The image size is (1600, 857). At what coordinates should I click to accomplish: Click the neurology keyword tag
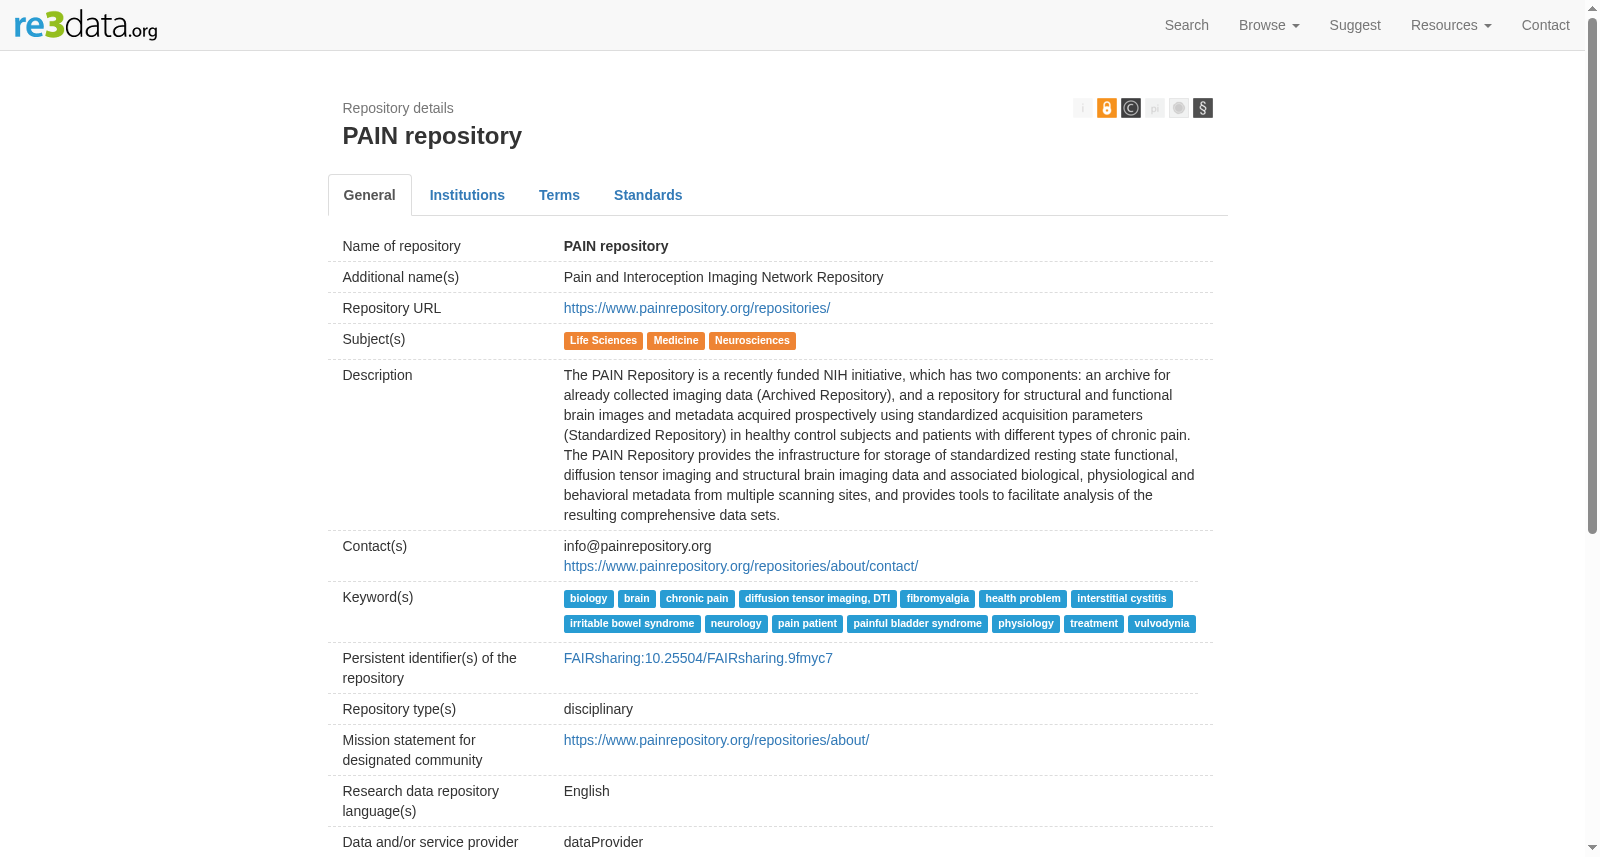[736, 624]
